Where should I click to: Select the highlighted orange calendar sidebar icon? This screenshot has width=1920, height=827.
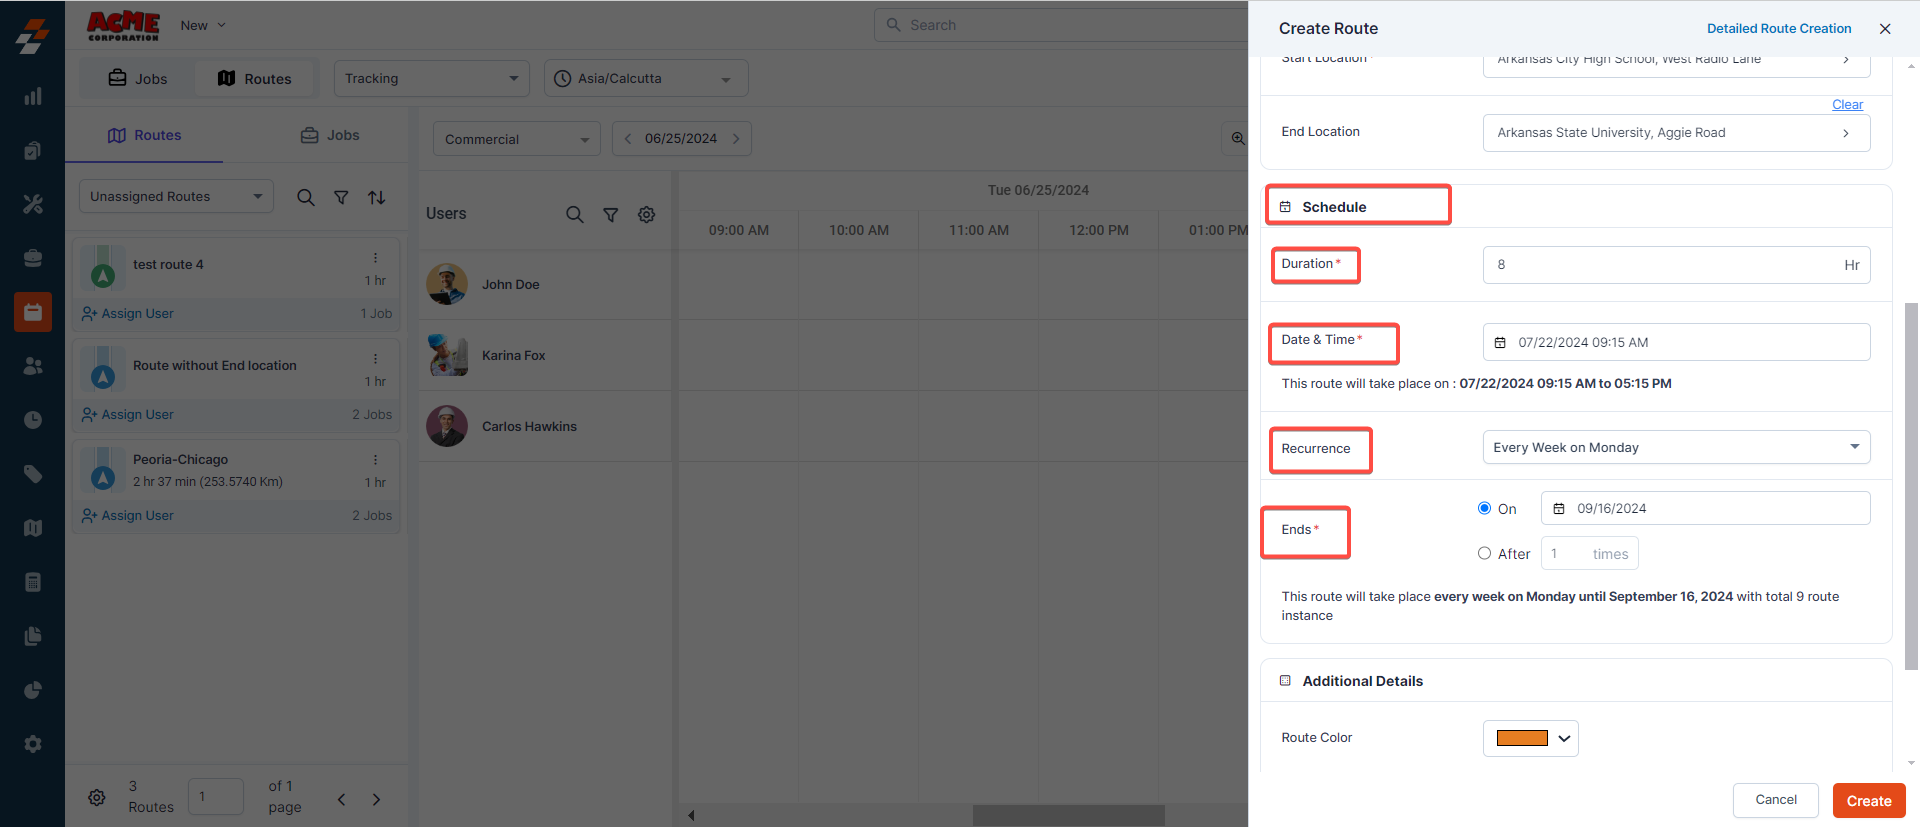(x=33, y=312)
